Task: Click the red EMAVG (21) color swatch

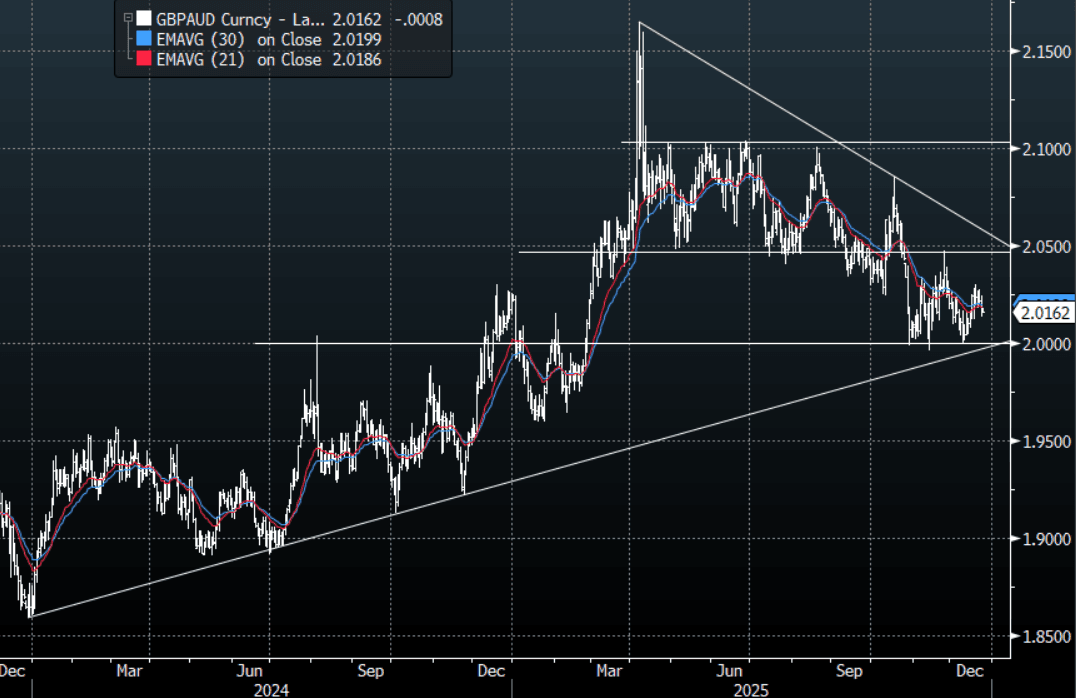Action: [x=144, y=60]
